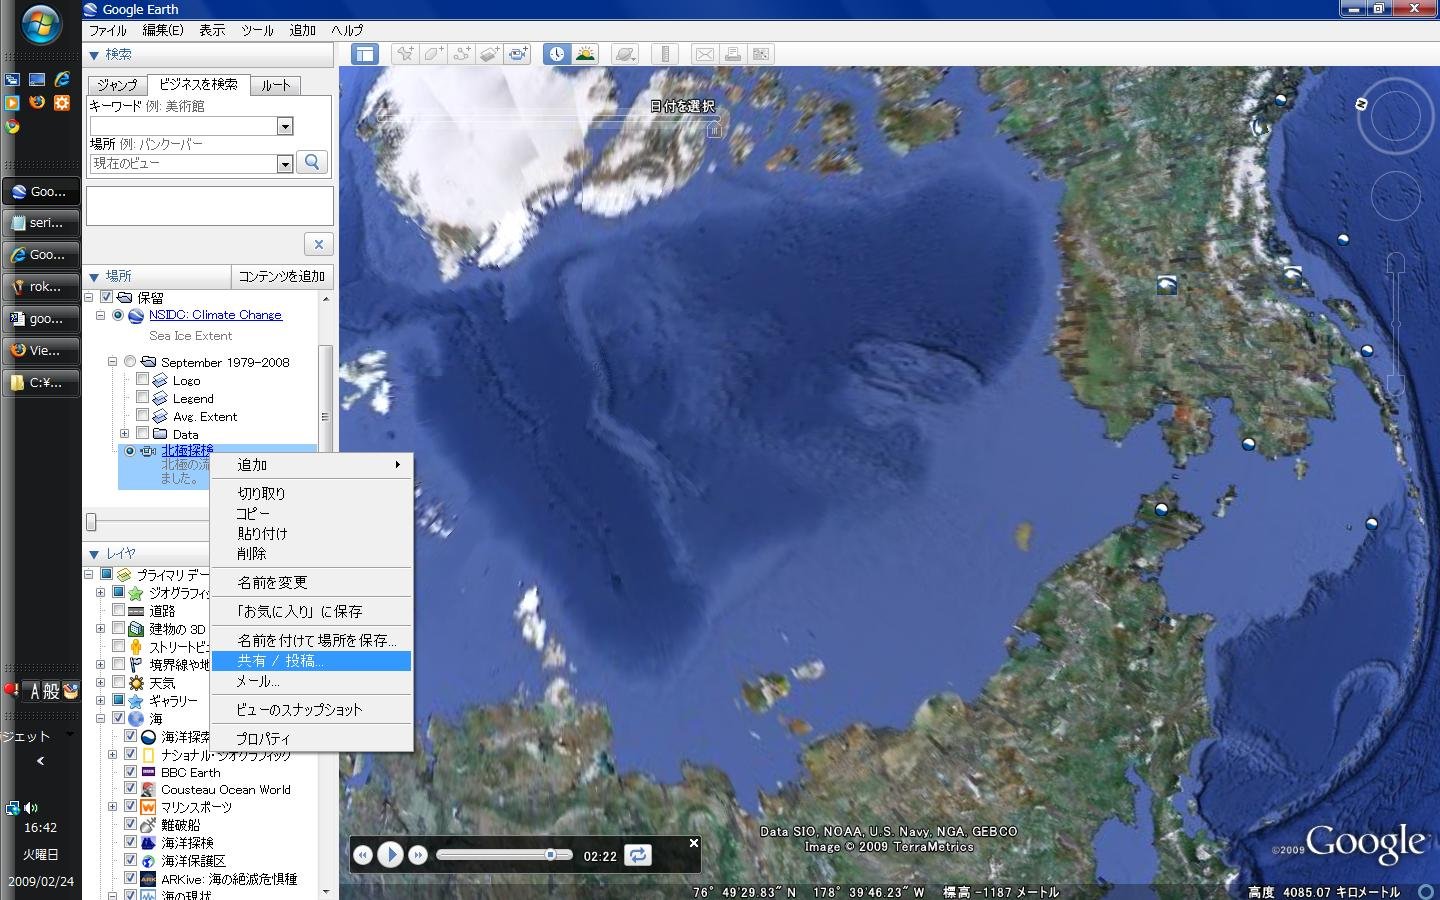Collapse the 海 ocean layer group

100,719
